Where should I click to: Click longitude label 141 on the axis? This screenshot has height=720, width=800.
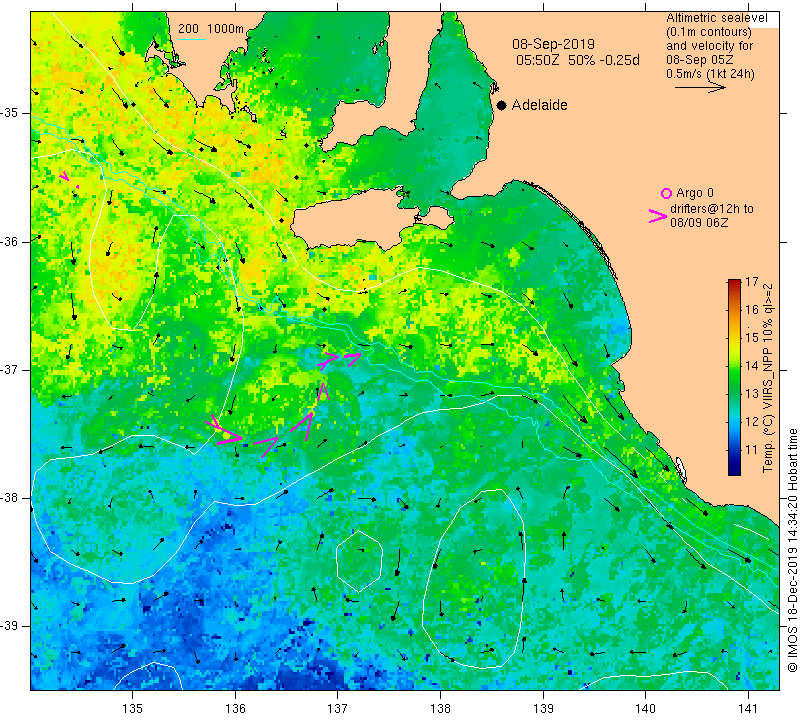pos(748,709)
